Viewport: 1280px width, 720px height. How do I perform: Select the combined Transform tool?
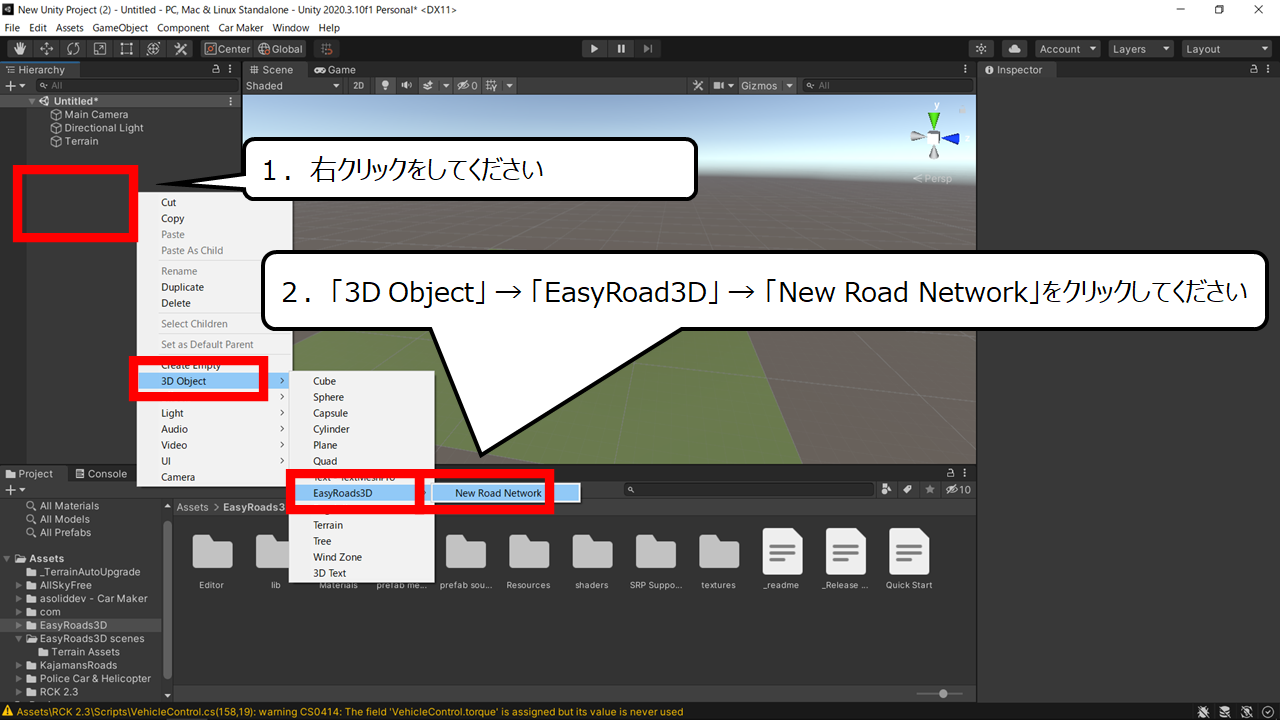pos(153,49)
